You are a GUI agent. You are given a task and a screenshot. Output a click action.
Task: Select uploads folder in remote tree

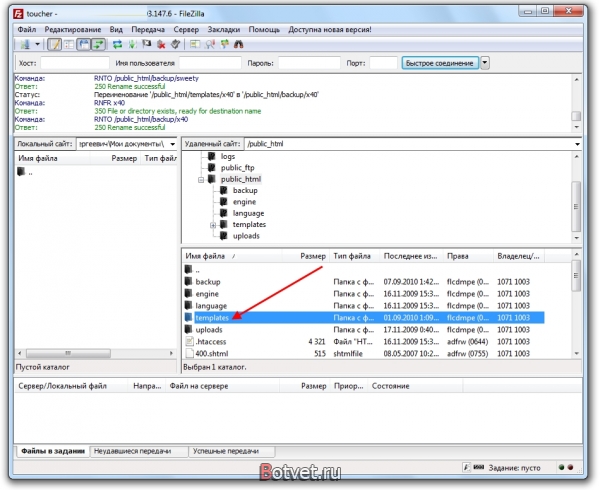pyautogui.click(x=246, y=236)
